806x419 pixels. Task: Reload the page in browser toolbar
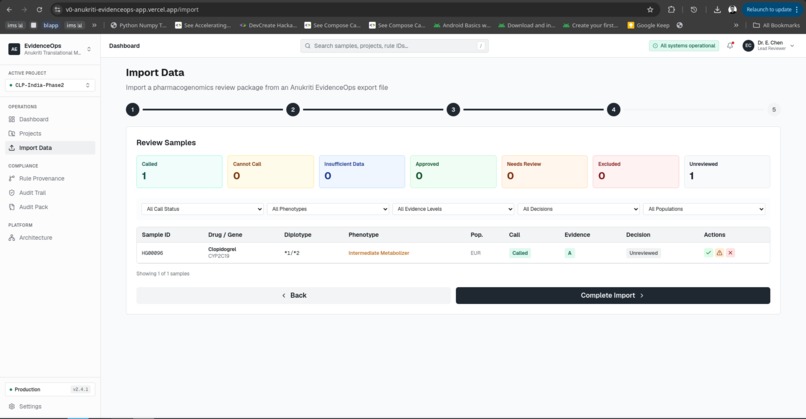[x=40, y=9]
